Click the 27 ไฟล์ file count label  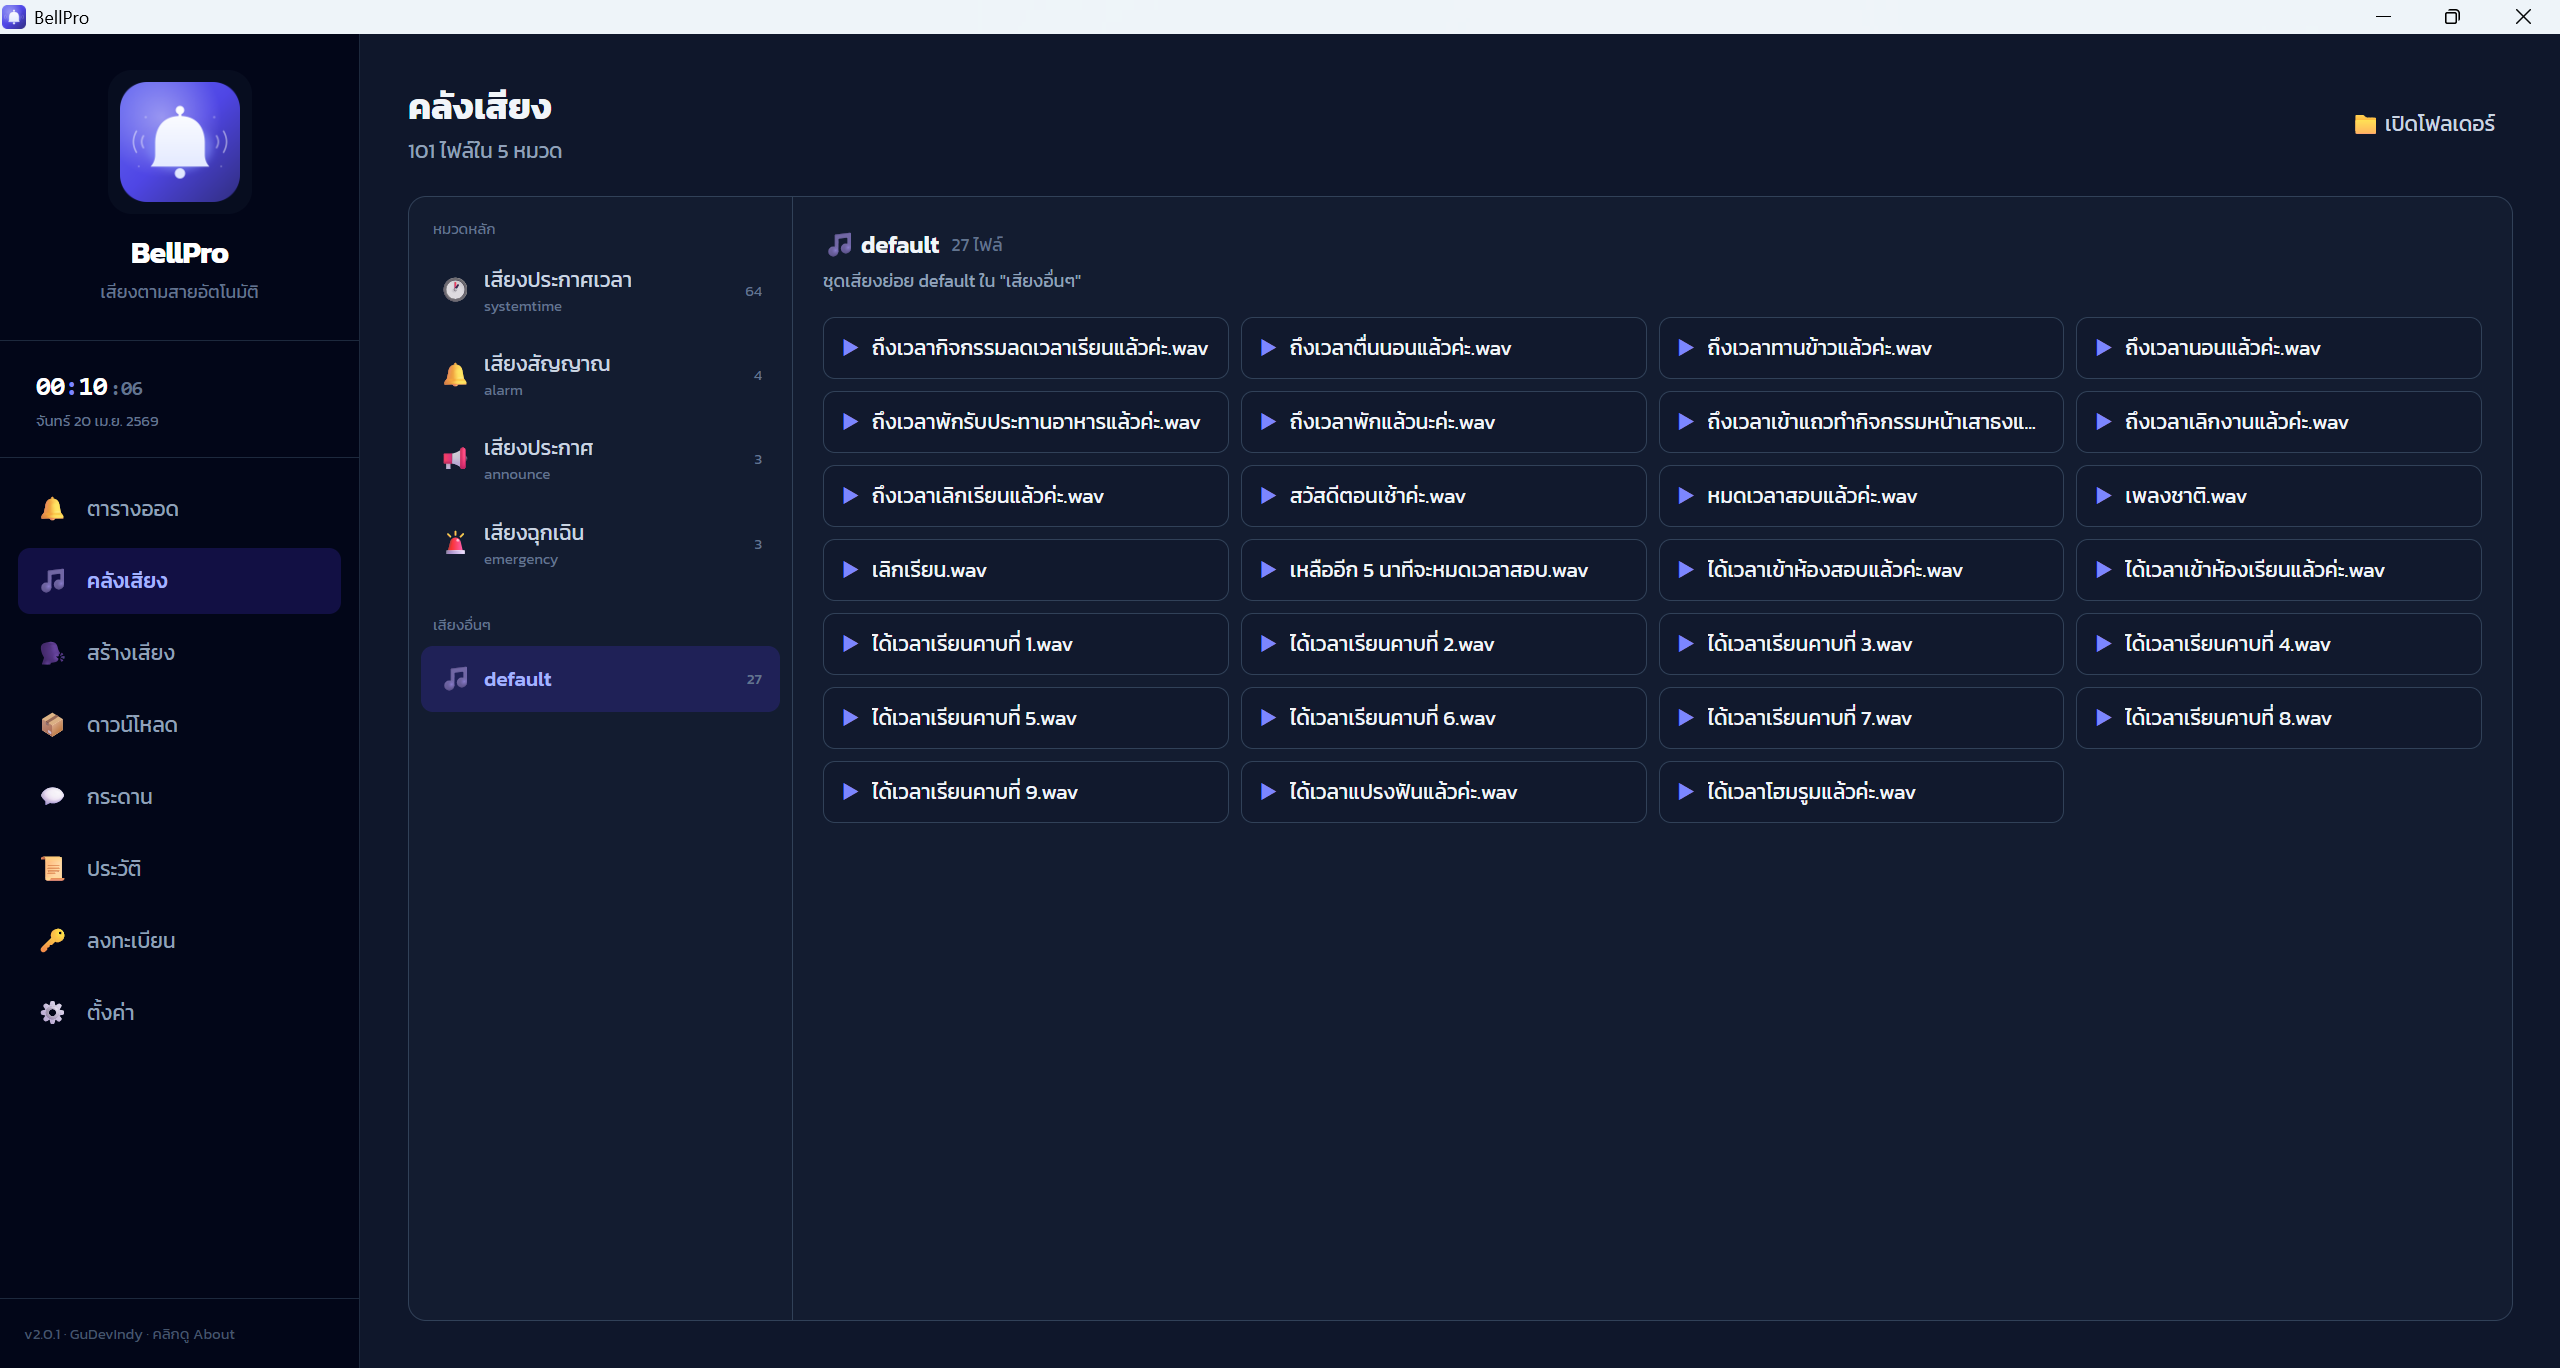pyautogui.click(x=977, y=245)
